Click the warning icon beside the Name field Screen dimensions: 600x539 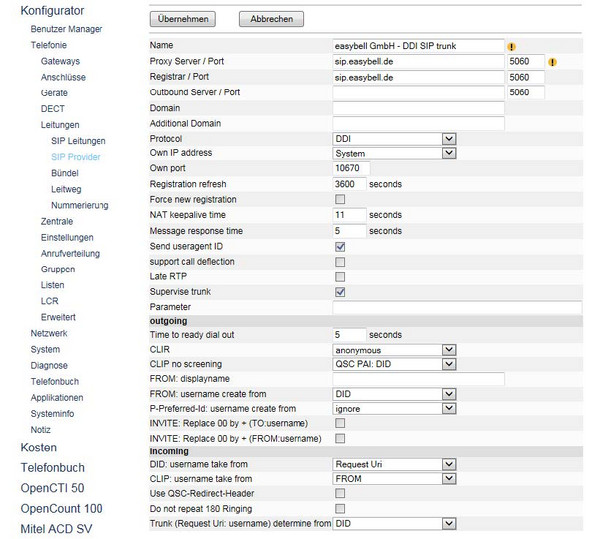[x=511, y=47]
